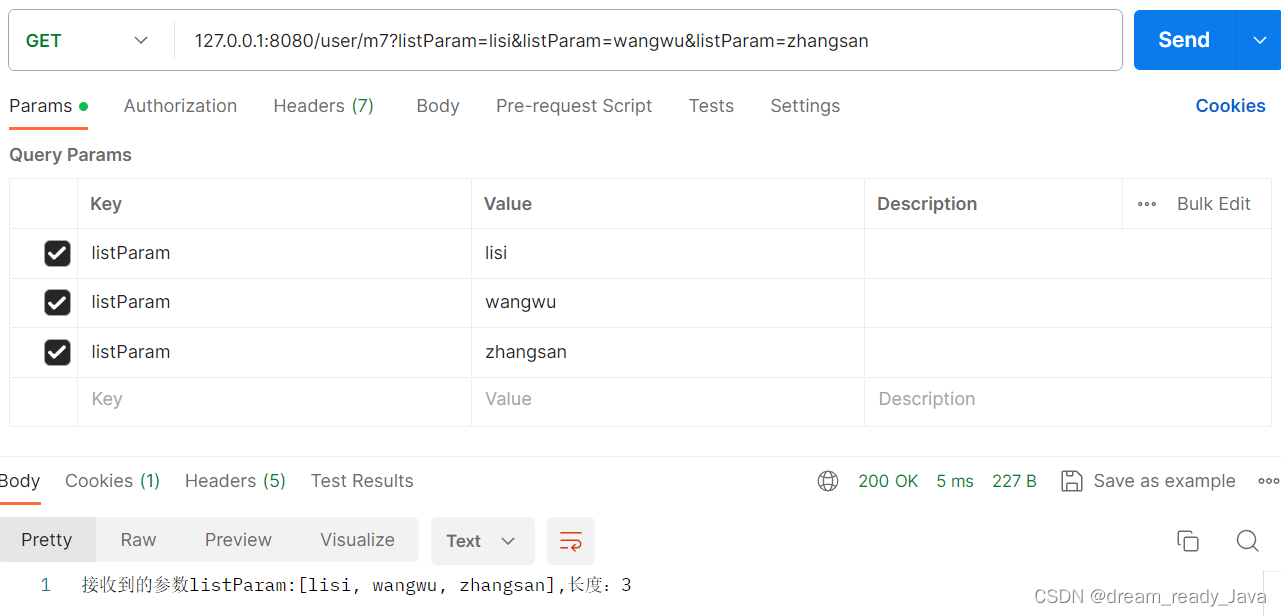Click the globe network icon
1281x616 pixels.
[828, 481]
